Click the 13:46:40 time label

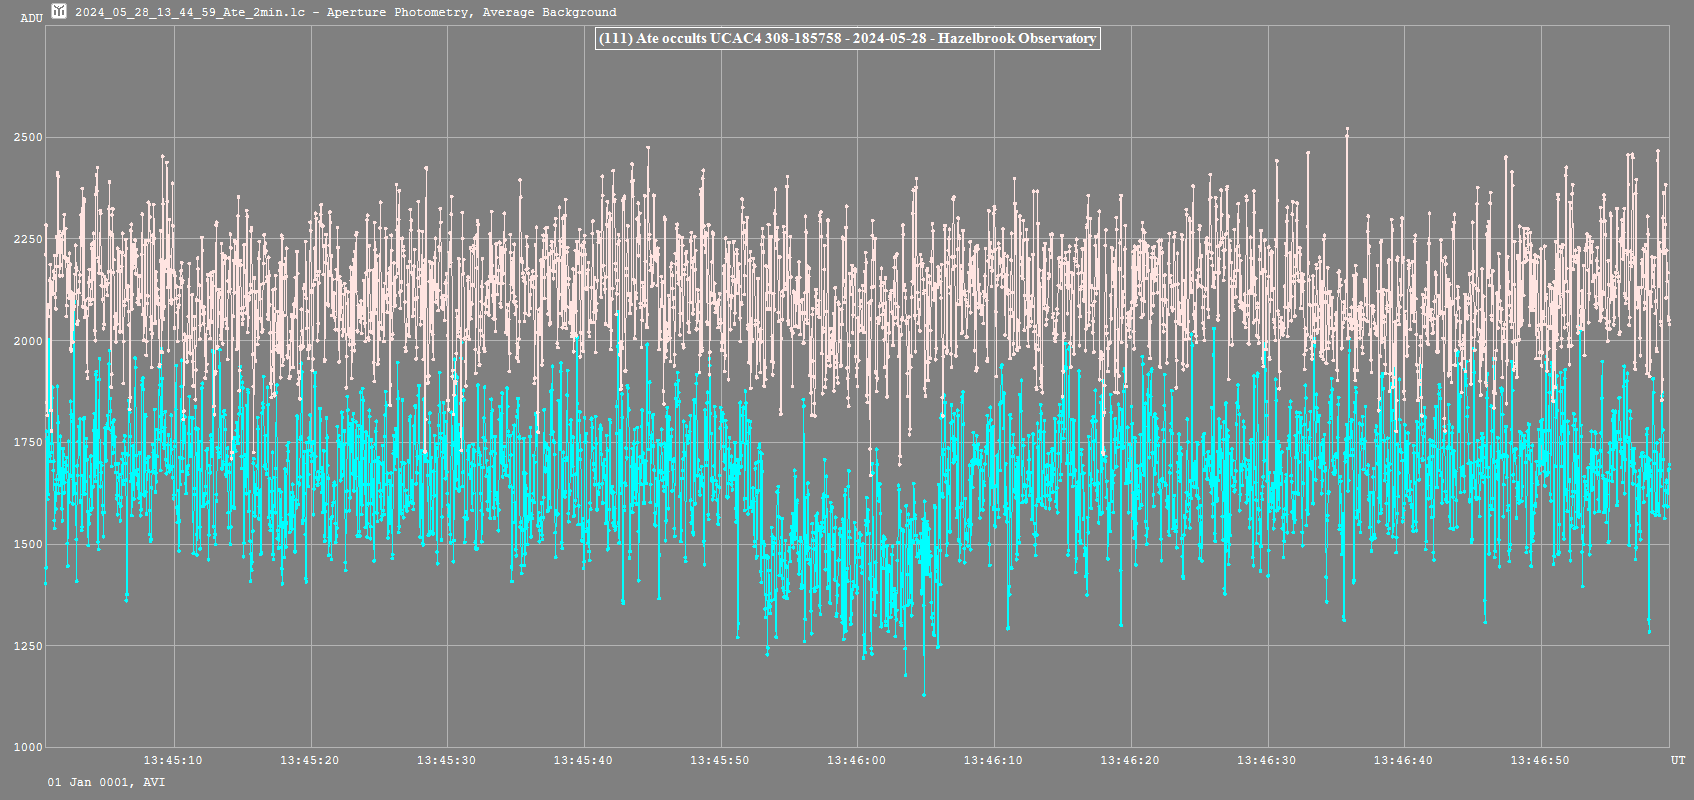pos(1403,760)
